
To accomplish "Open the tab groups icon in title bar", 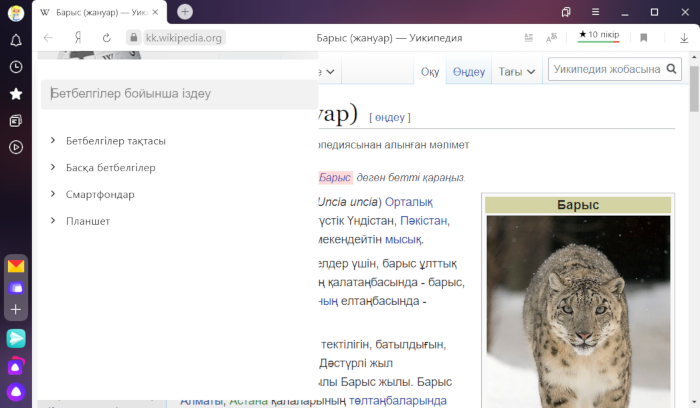I will tap(566, 12).
